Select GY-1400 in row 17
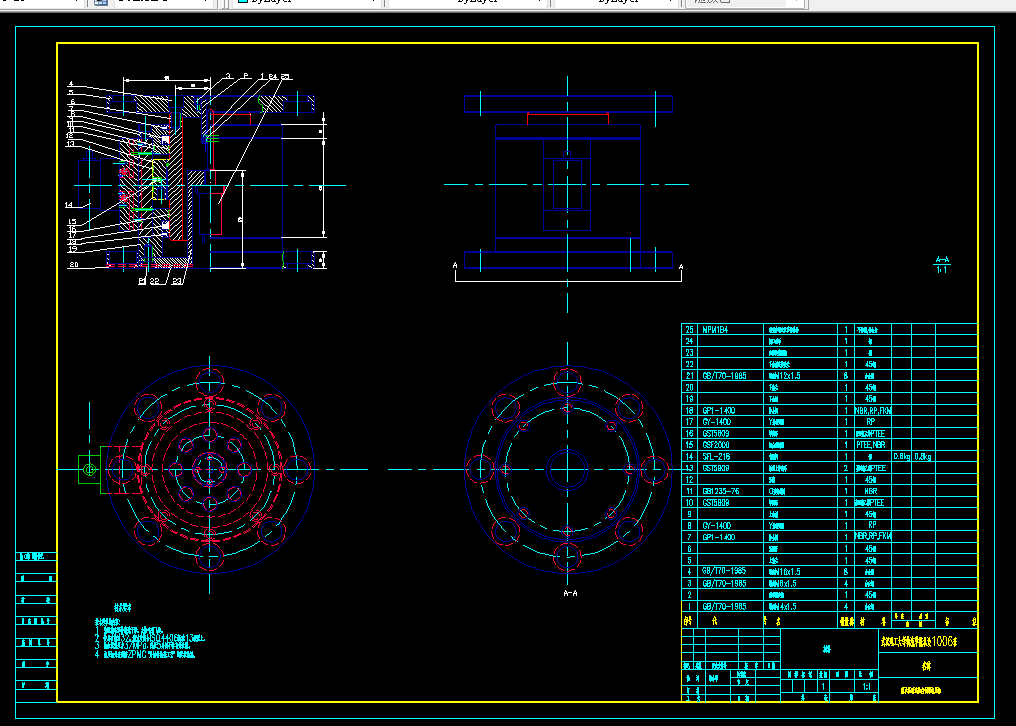 click(x=717, y=421)
